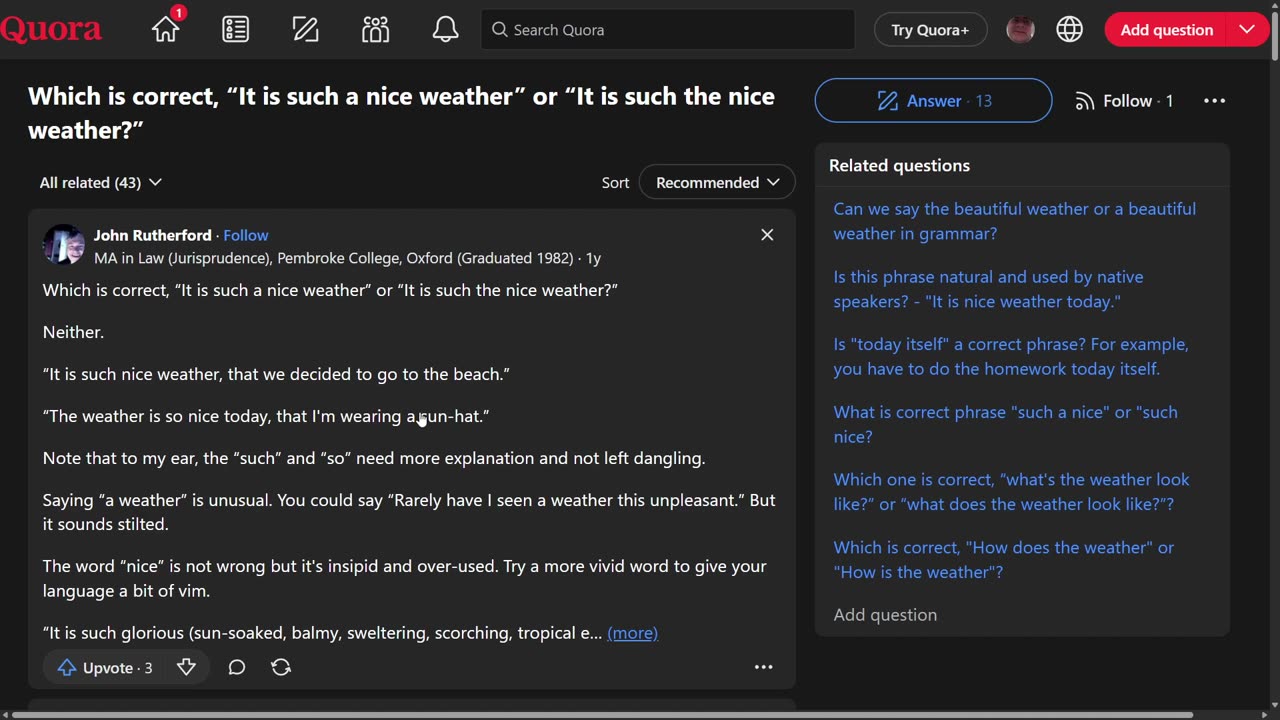Click the Search Quora field
1280x720 pixels.
[x=668, y=30]
